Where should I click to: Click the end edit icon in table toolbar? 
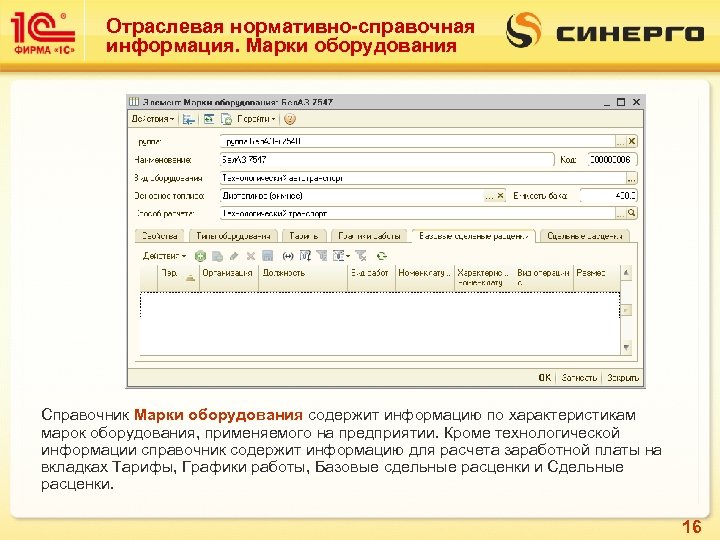(267, 256)
